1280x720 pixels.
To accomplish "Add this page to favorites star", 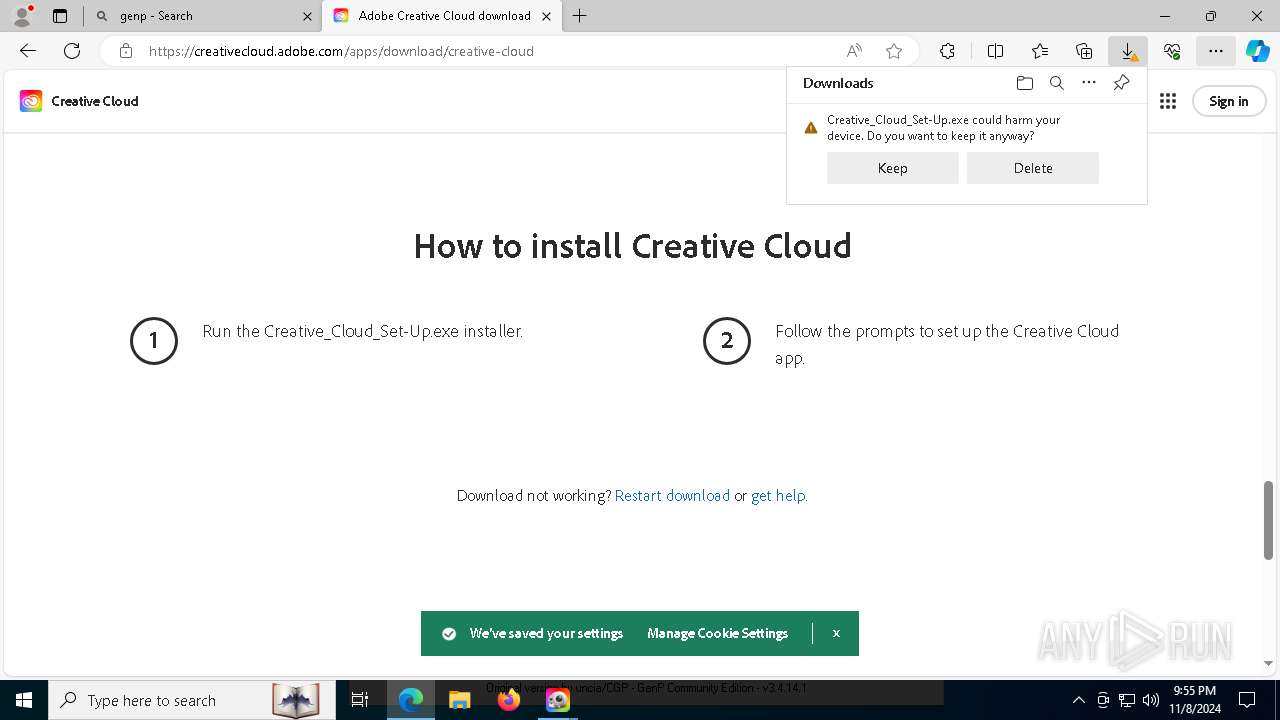I will [894, 51].
